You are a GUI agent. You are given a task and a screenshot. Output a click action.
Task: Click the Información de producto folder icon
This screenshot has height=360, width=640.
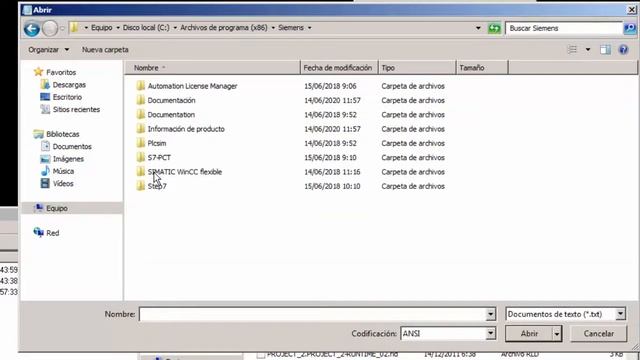(x=140, y=129)
